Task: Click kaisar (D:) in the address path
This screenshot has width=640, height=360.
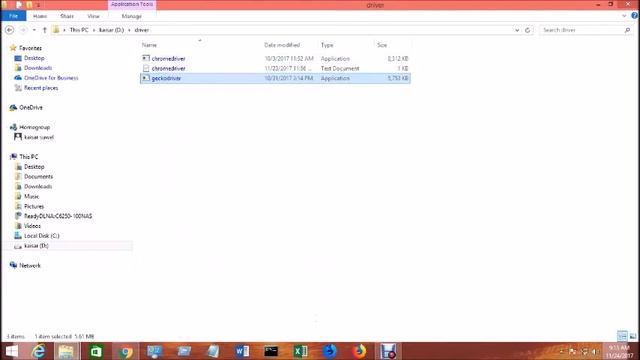Action: 111,30
